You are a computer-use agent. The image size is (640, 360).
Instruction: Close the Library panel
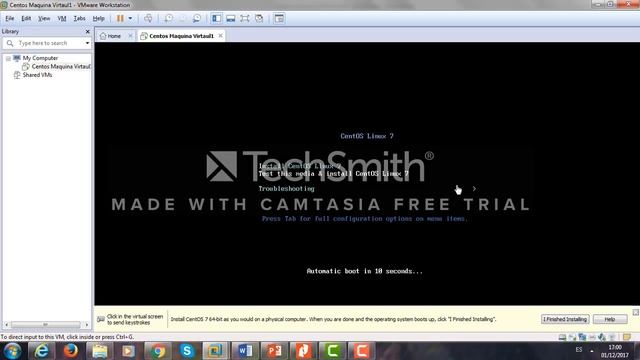coord(87,31)
